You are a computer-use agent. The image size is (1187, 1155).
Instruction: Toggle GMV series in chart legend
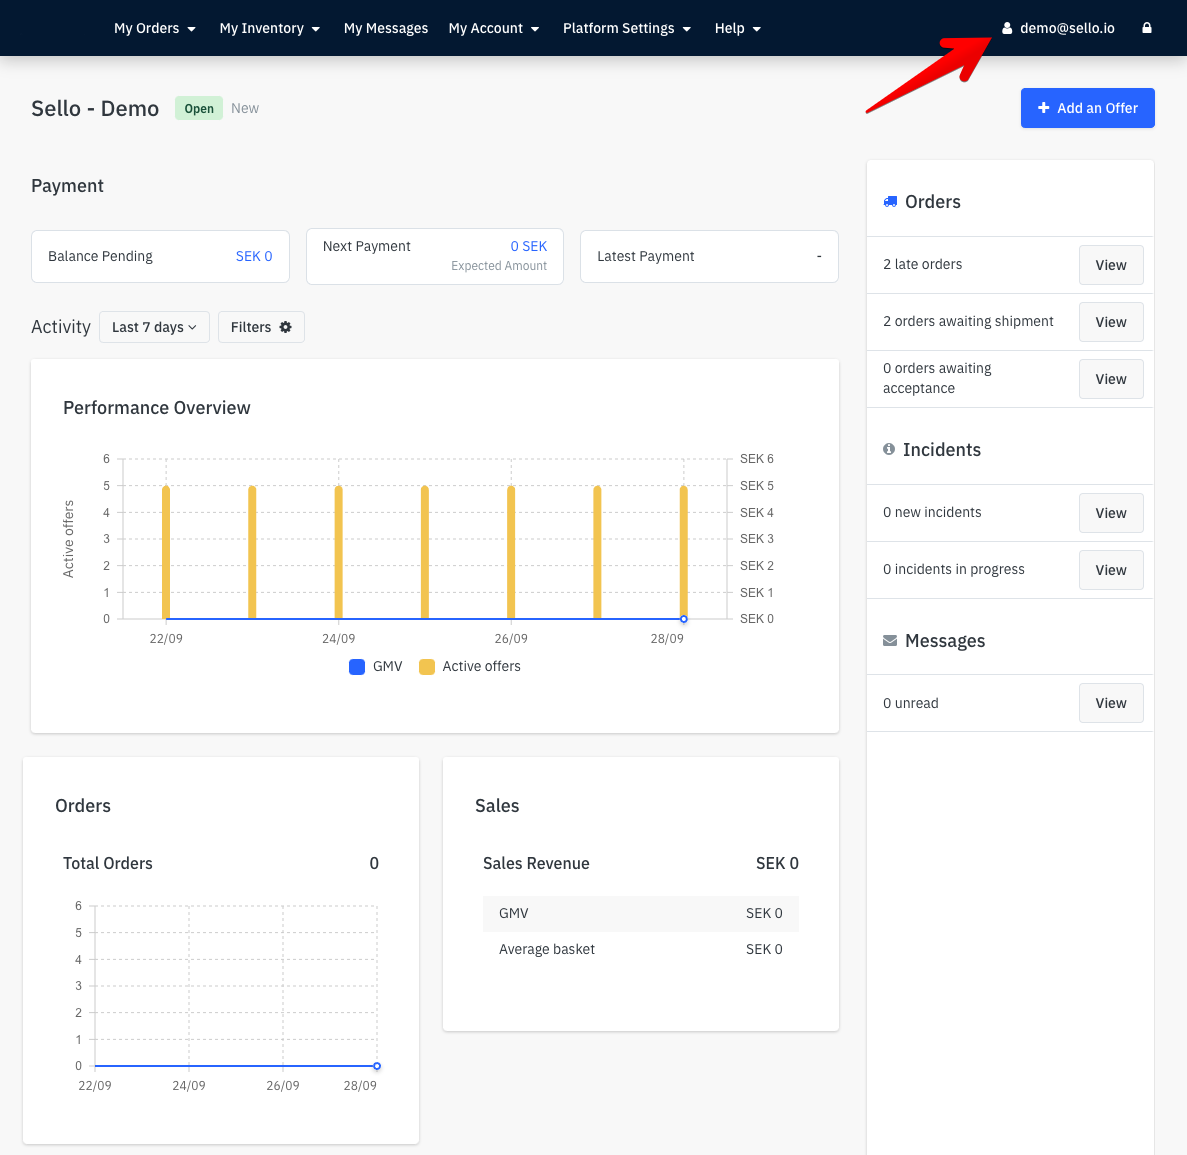click(x=376, y=666)
